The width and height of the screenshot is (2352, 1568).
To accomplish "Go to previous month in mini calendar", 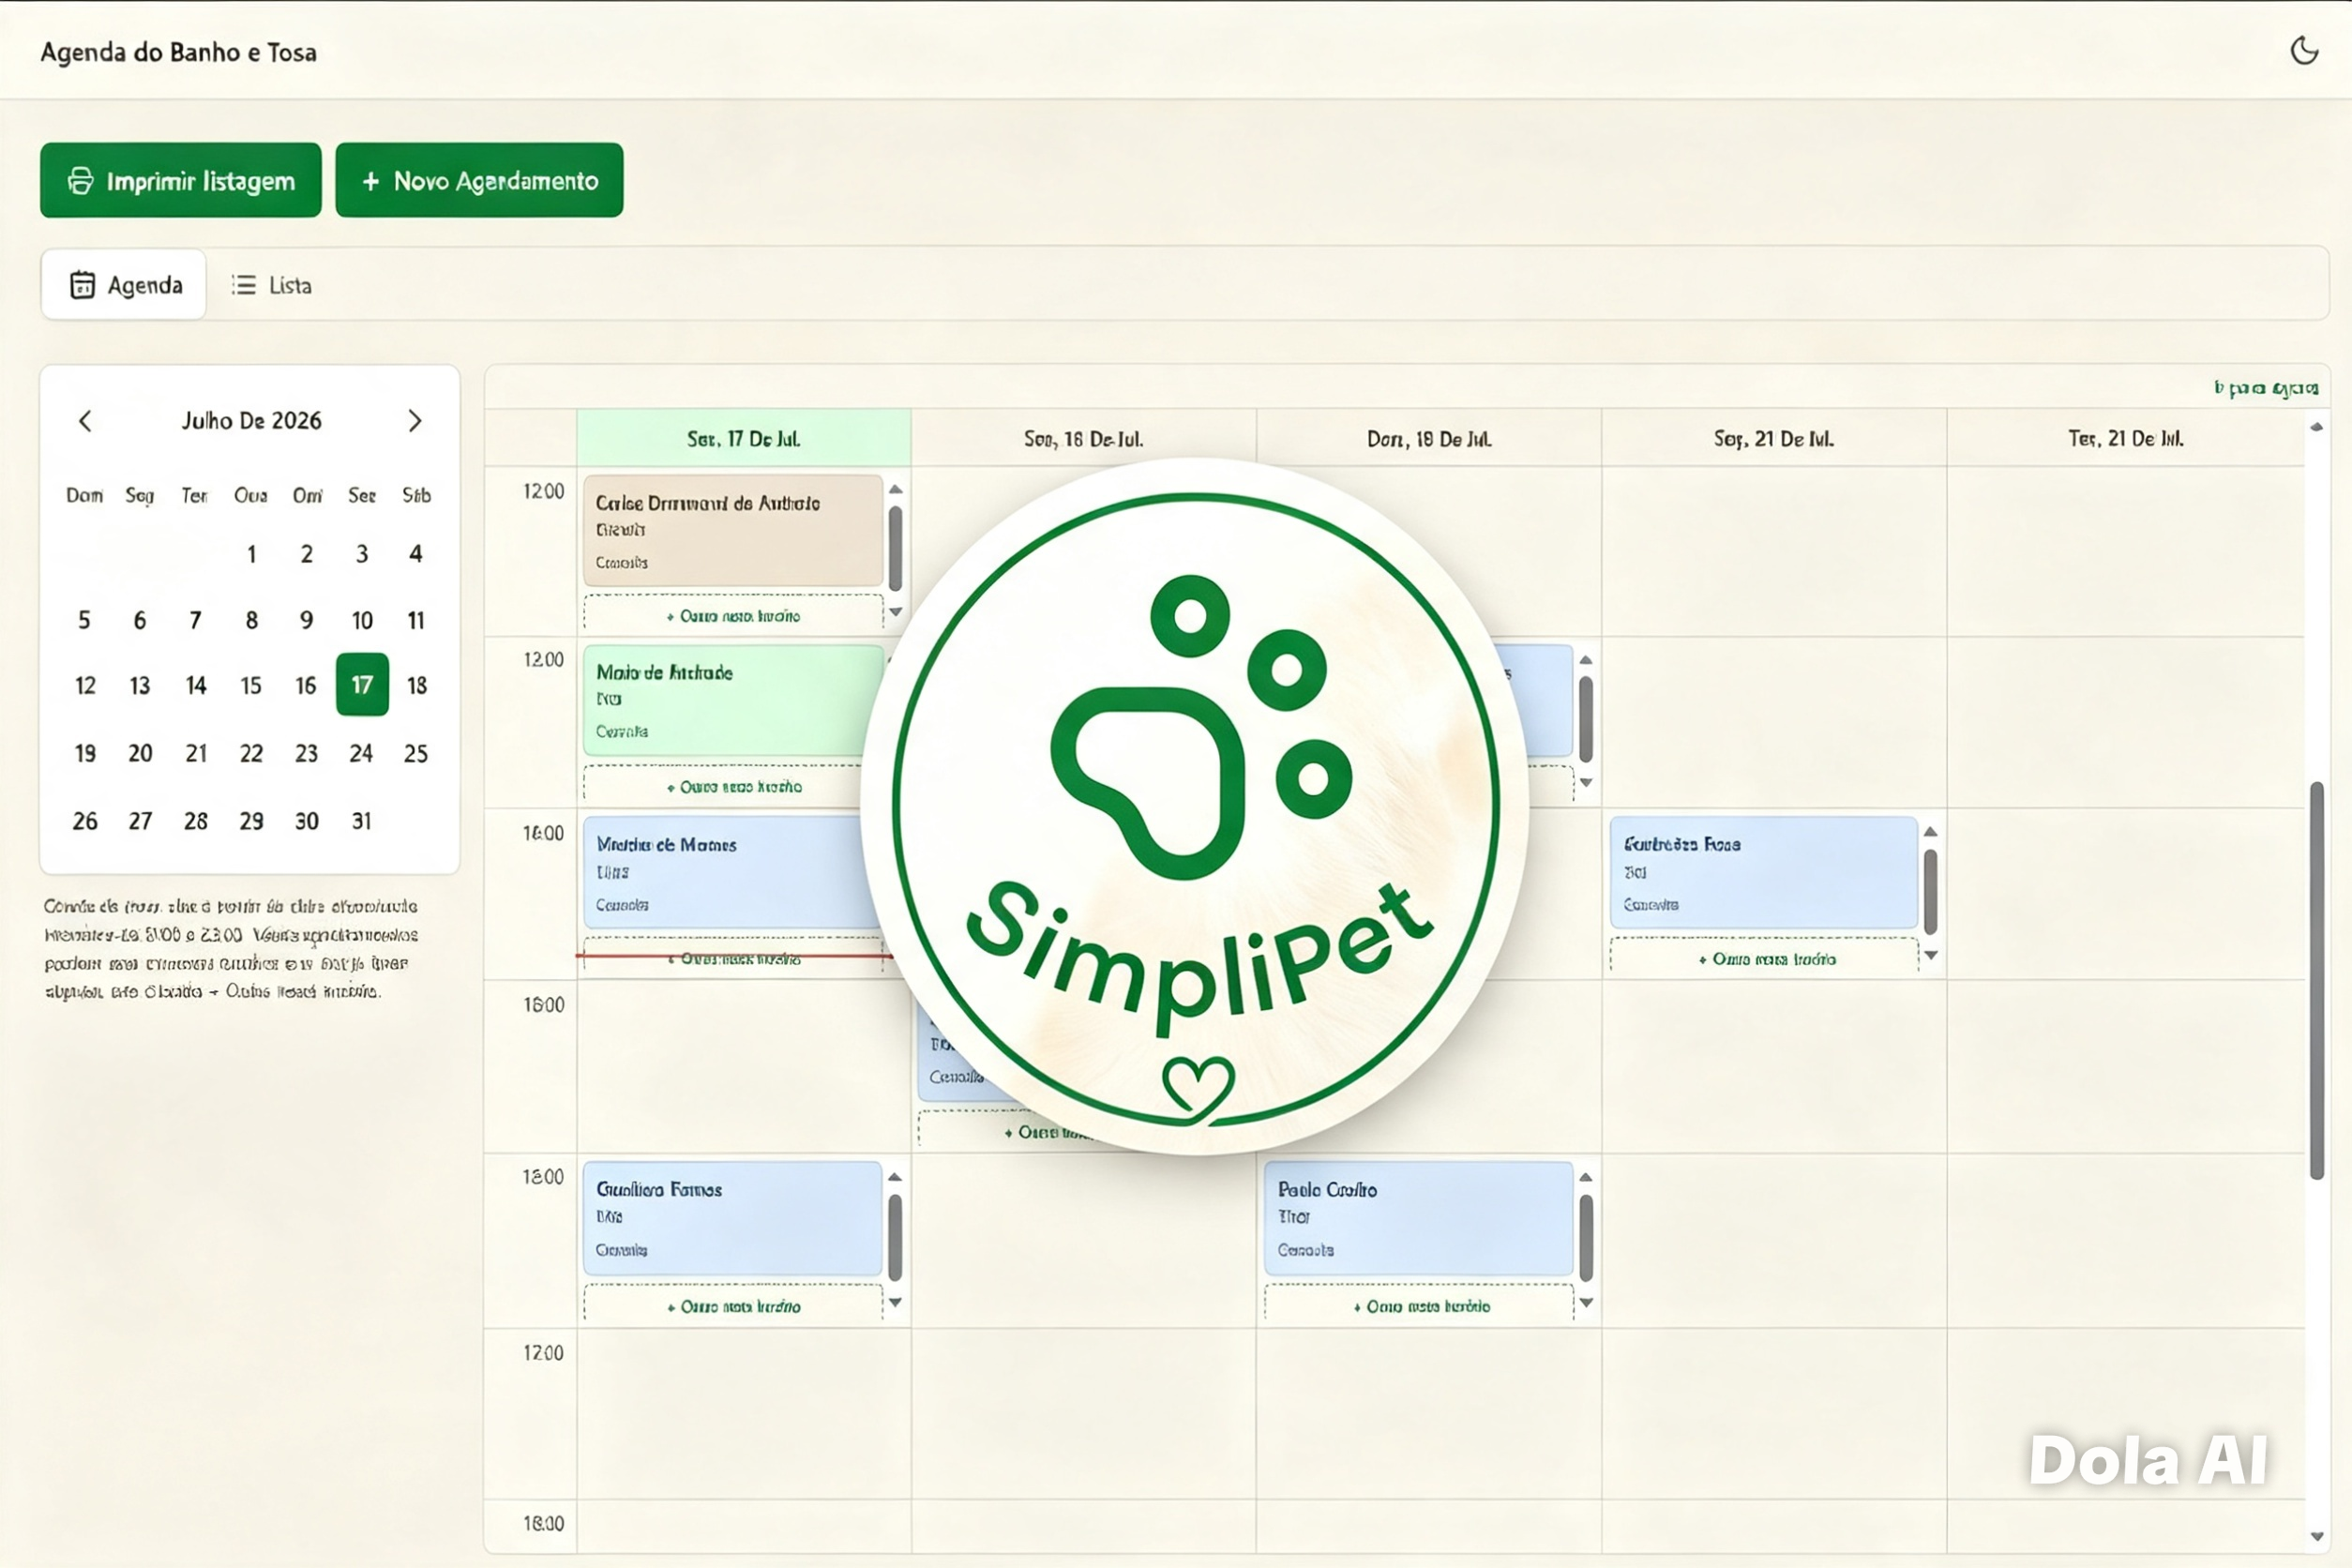I will click(85, 421).
